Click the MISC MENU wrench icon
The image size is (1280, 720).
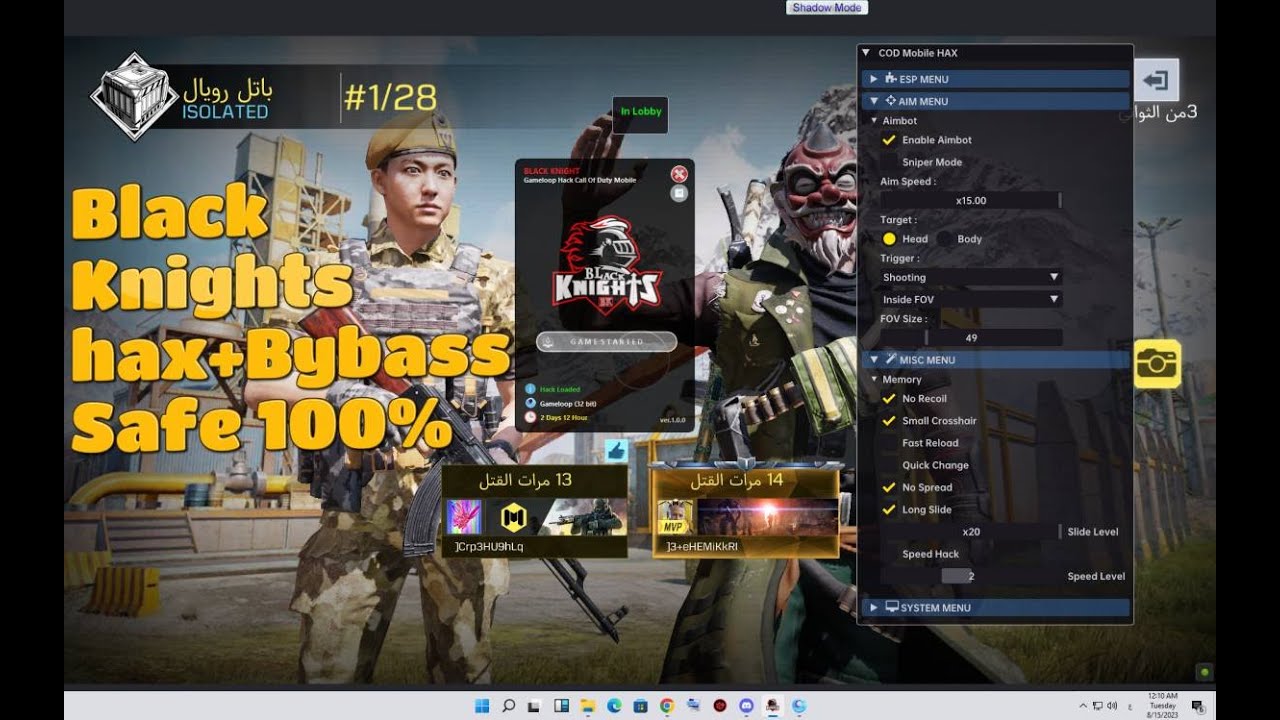point(891,359)
